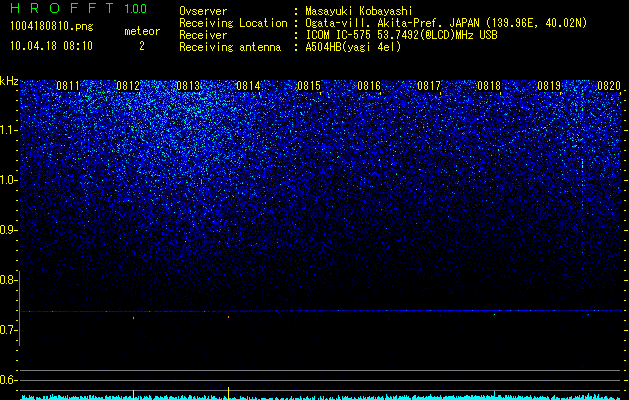
Task: Click the 0811 time marker
Action: point(68,85)
